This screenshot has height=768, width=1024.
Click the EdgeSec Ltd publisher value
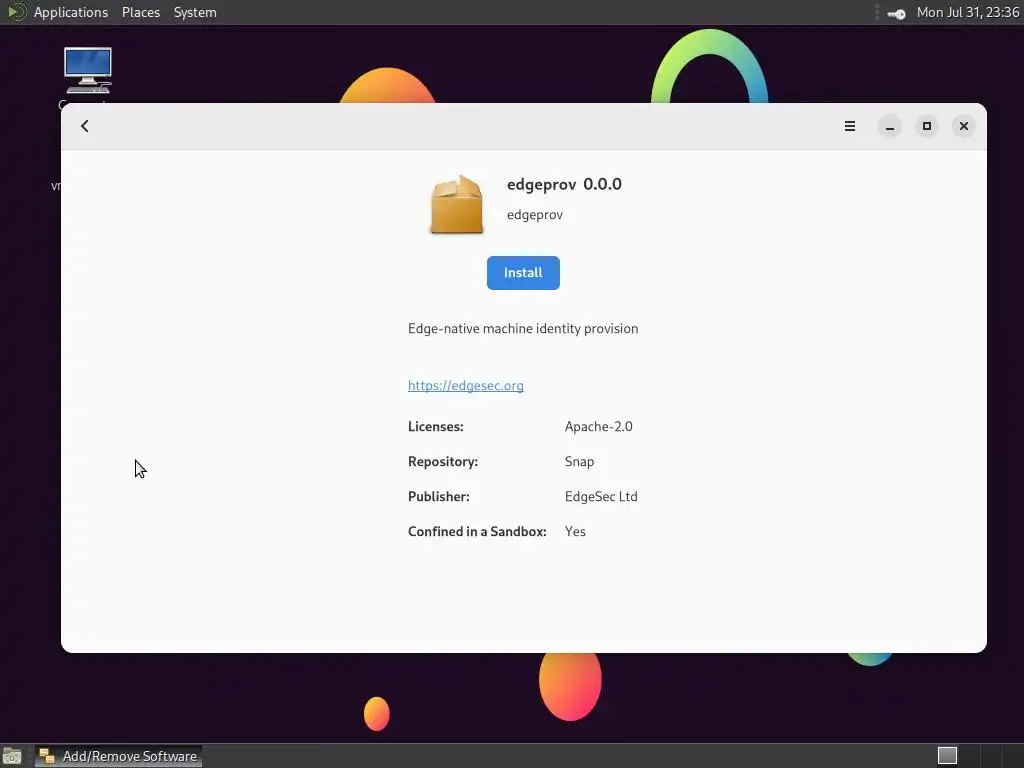[x=601, y=496]
